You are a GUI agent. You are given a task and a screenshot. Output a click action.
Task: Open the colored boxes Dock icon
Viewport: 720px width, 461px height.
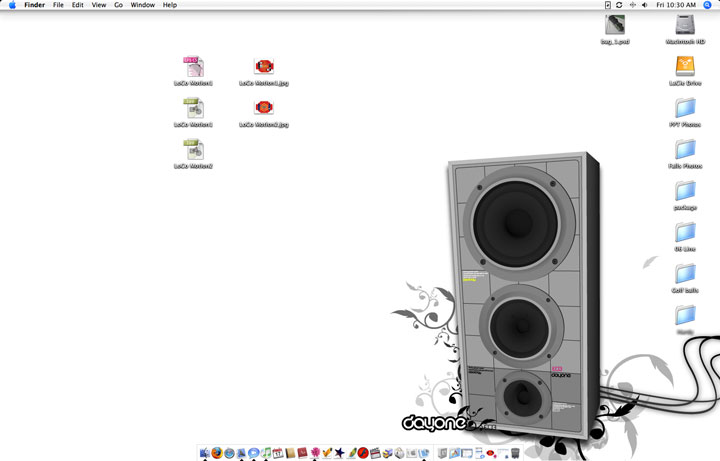[388, 453]
